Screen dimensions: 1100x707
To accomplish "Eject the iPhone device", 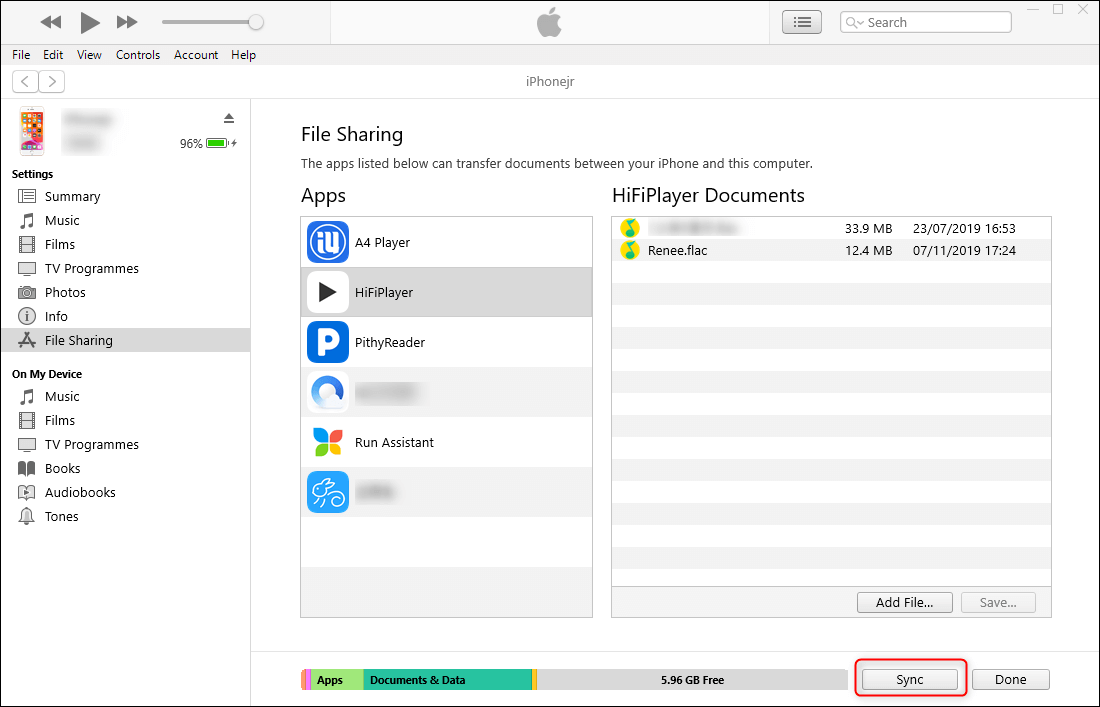I will (229, 118).
